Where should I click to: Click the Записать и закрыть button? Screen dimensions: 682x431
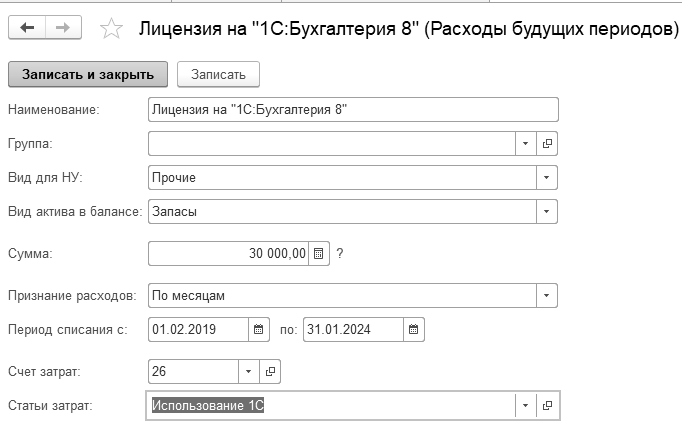[x=88, y=74]
